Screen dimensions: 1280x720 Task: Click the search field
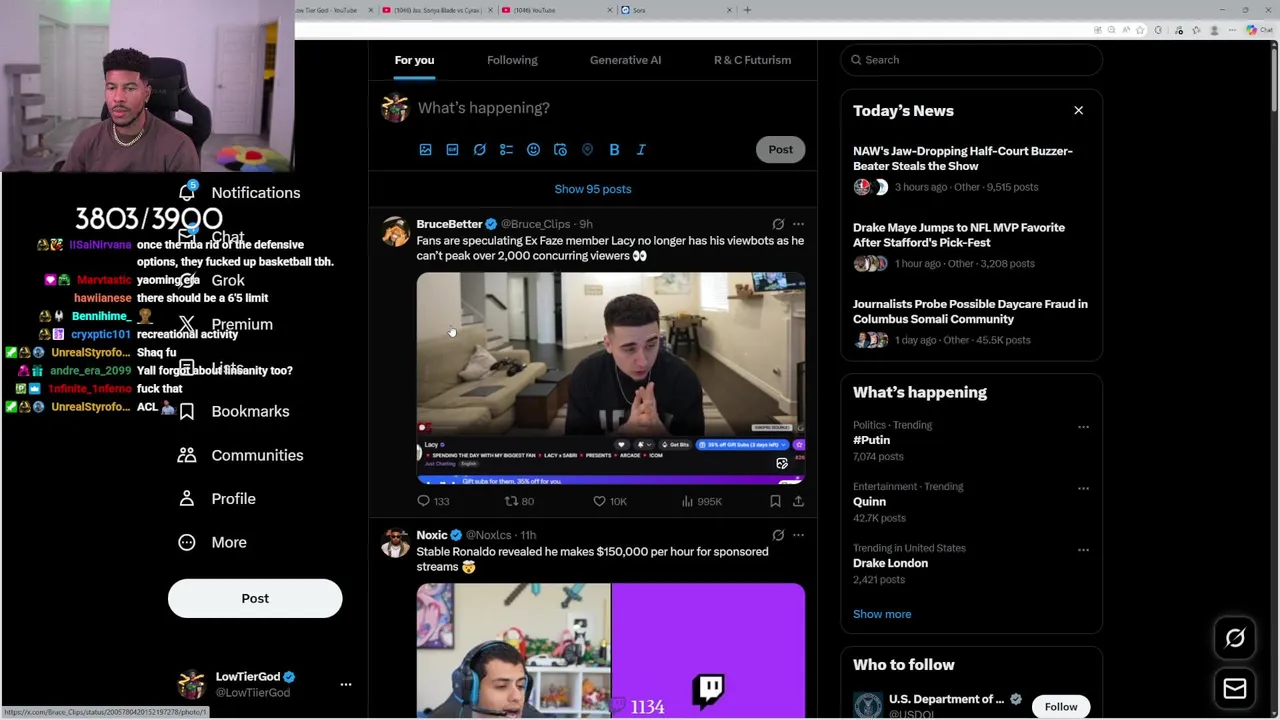click(971, 60)
